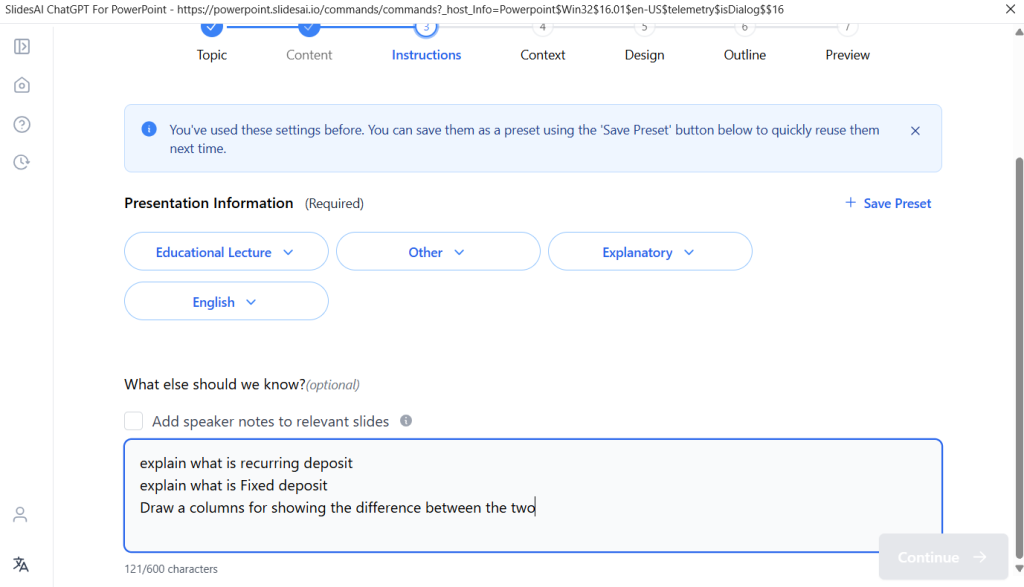Open the help question mark icon
This screenshot has width=1024, height=587.
click(x=21, y=124)
